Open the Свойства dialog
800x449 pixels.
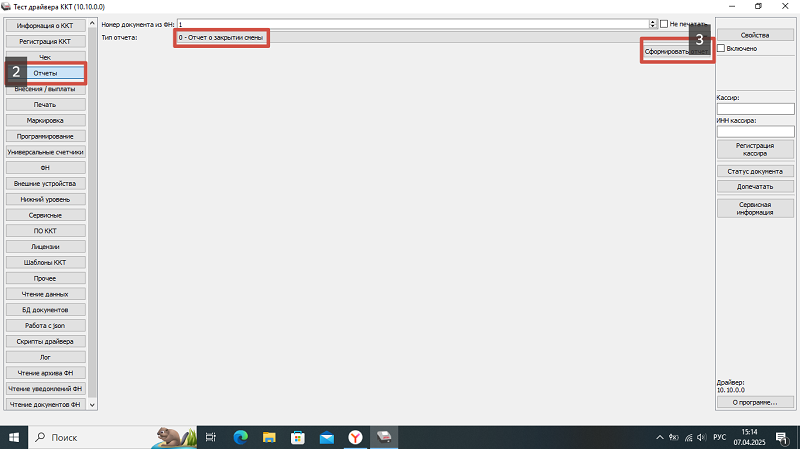[755, 35]
